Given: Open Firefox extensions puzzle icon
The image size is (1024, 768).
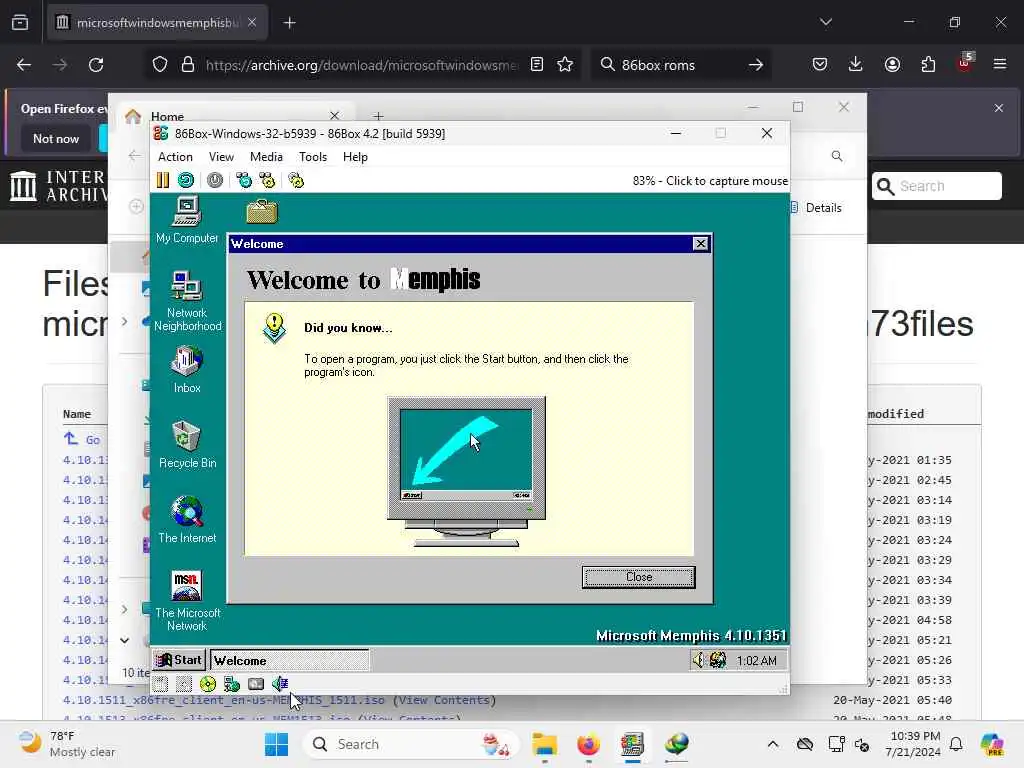Looking at the screenshot, I should point(928,65).
